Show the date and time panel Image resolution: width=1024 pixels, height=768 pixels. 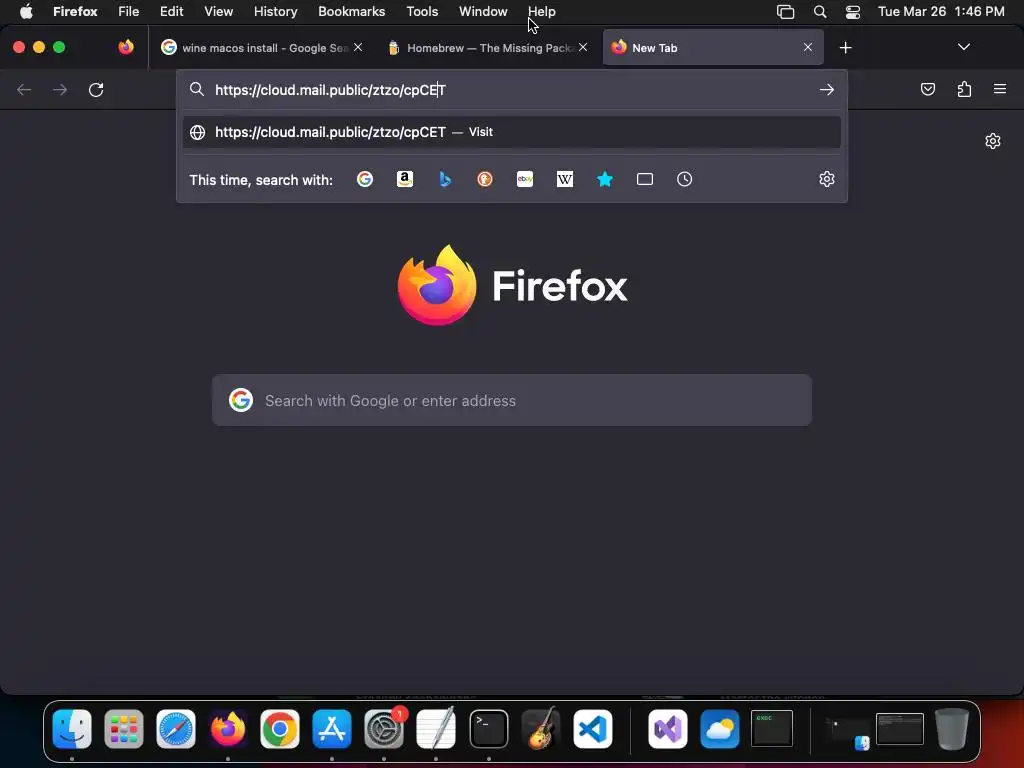[941, 11]
